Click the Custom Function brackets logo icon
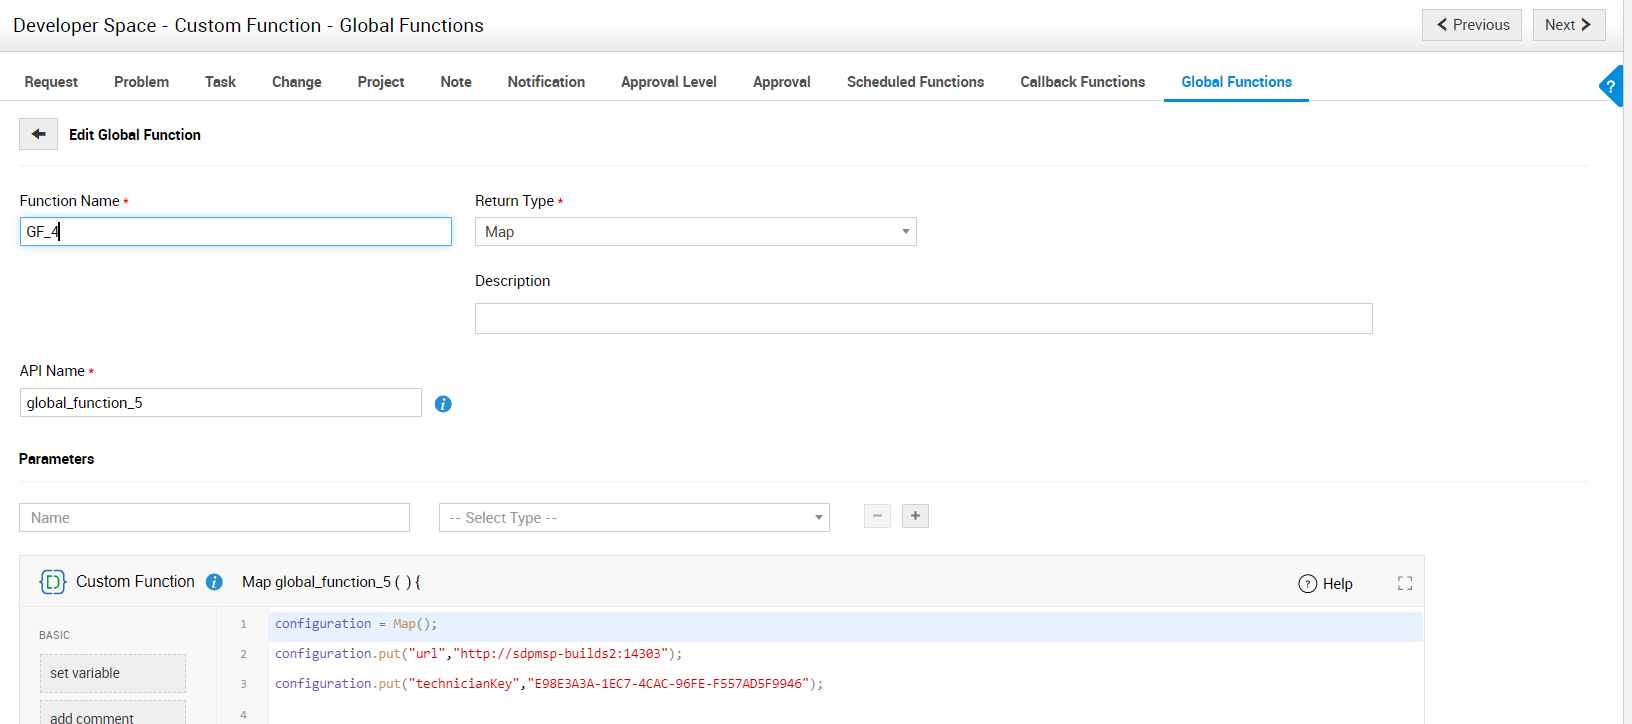The width and height of the screenshot is (1632, 724). coord(52,582)
